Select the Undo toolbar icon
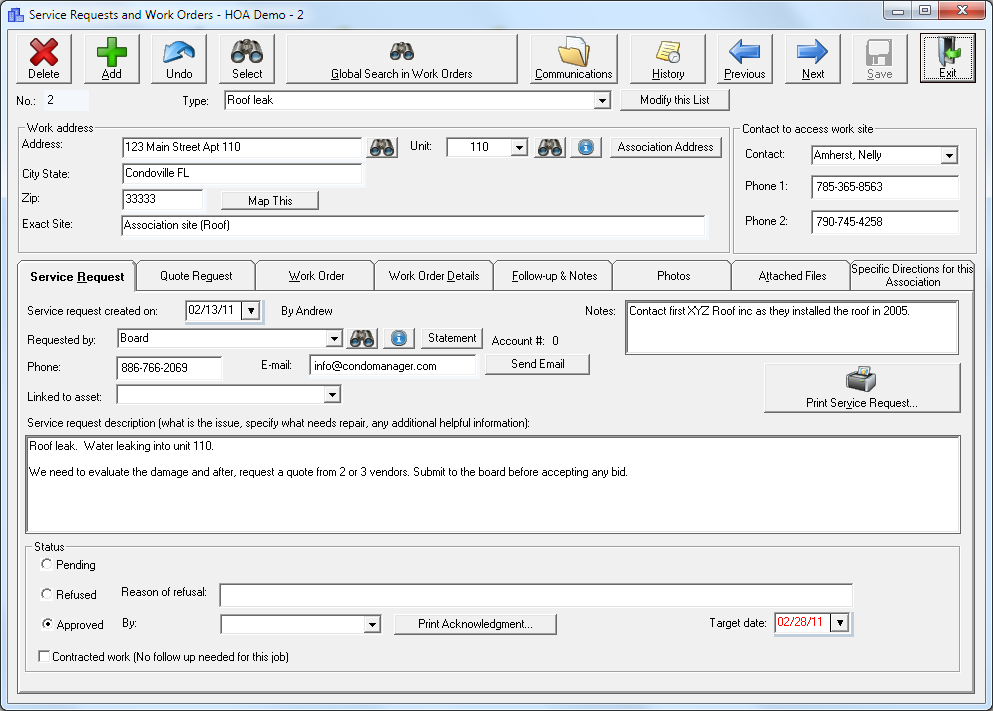Screen dimensions: 993x711 tap(177, 57)
